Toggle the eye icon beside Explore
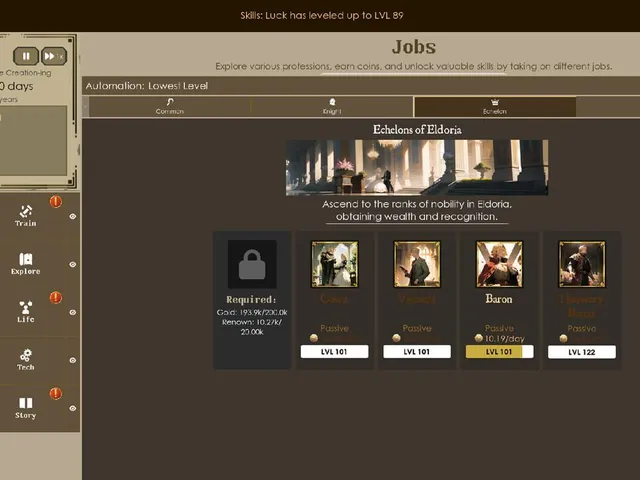 [x=73, y=264]
